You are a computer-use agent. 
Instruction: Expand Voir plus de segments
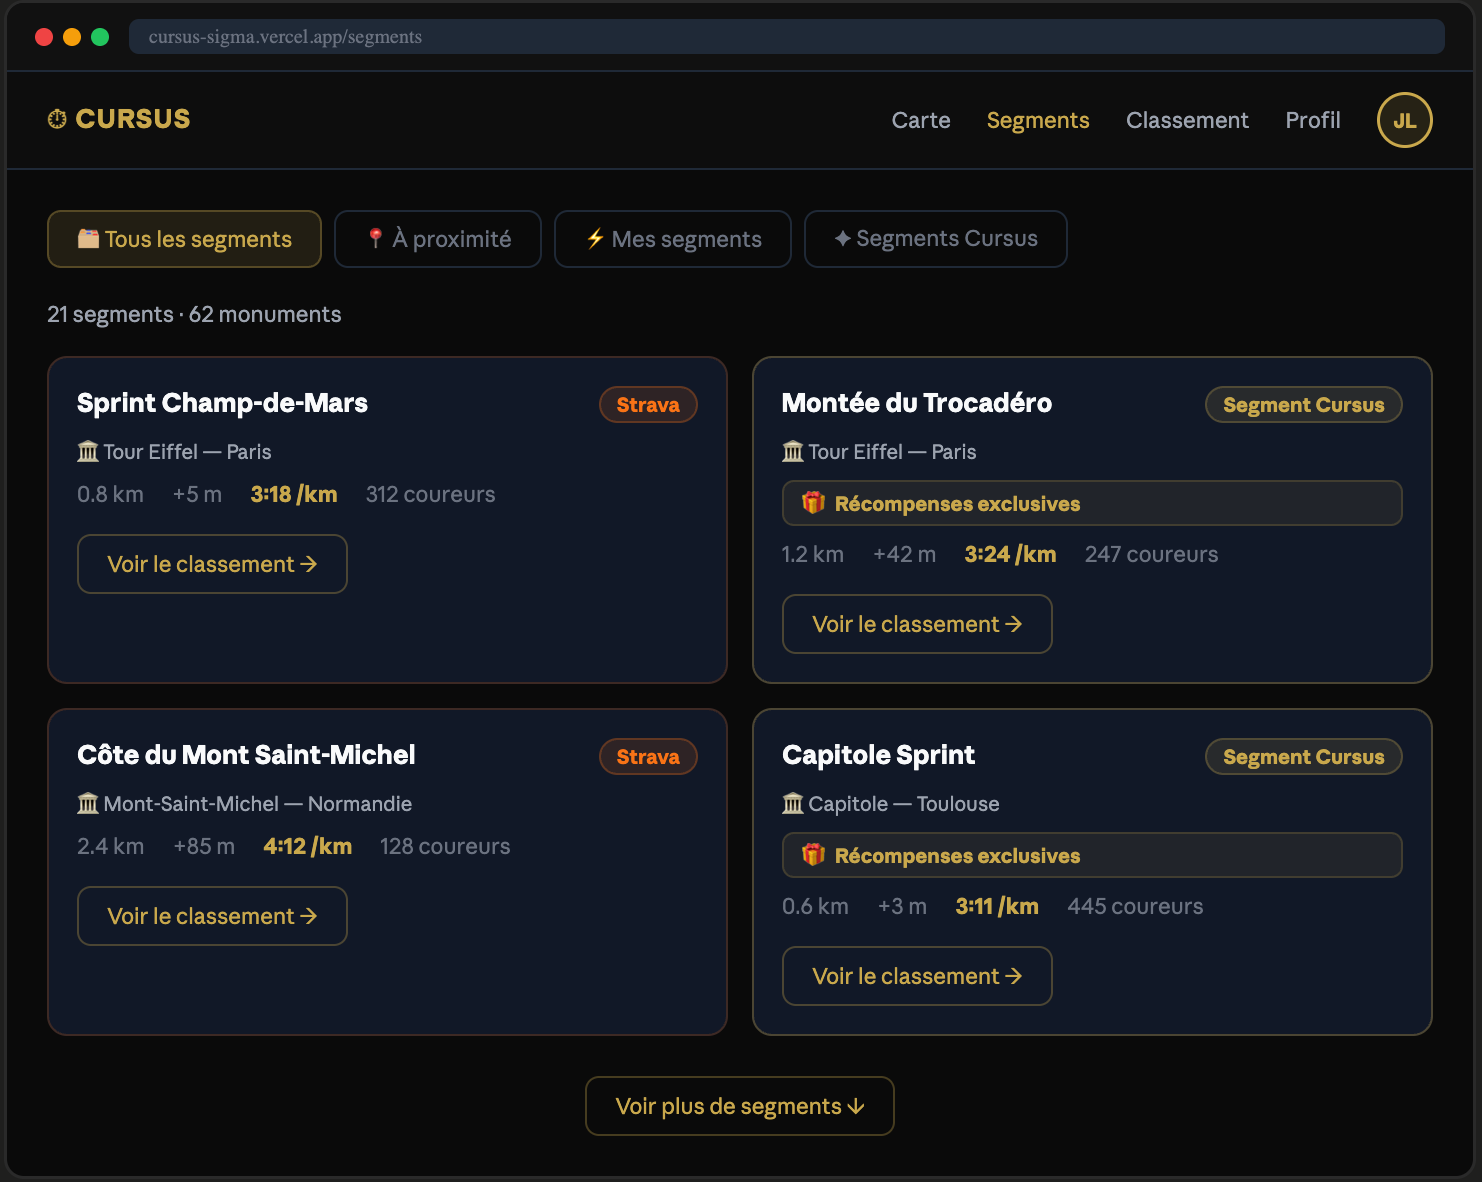740,1106
